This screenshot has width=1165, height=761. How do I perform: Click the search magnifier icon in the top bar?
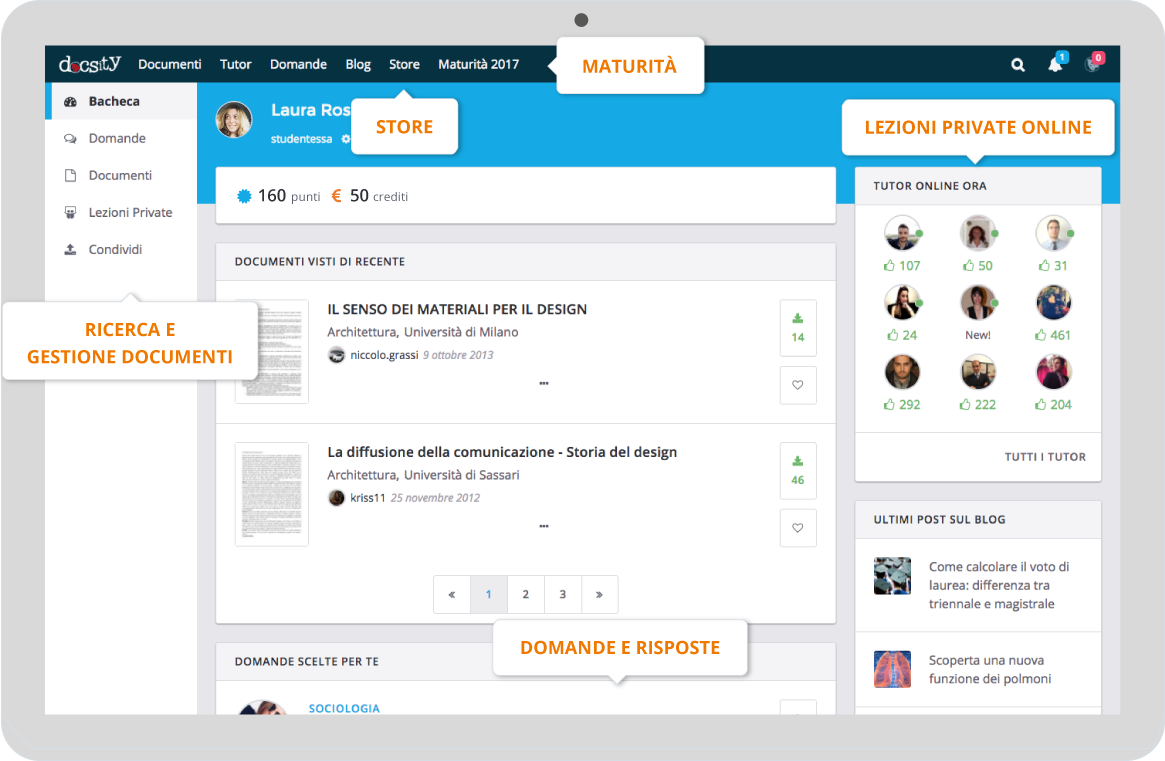click(x=1018, y=65)
